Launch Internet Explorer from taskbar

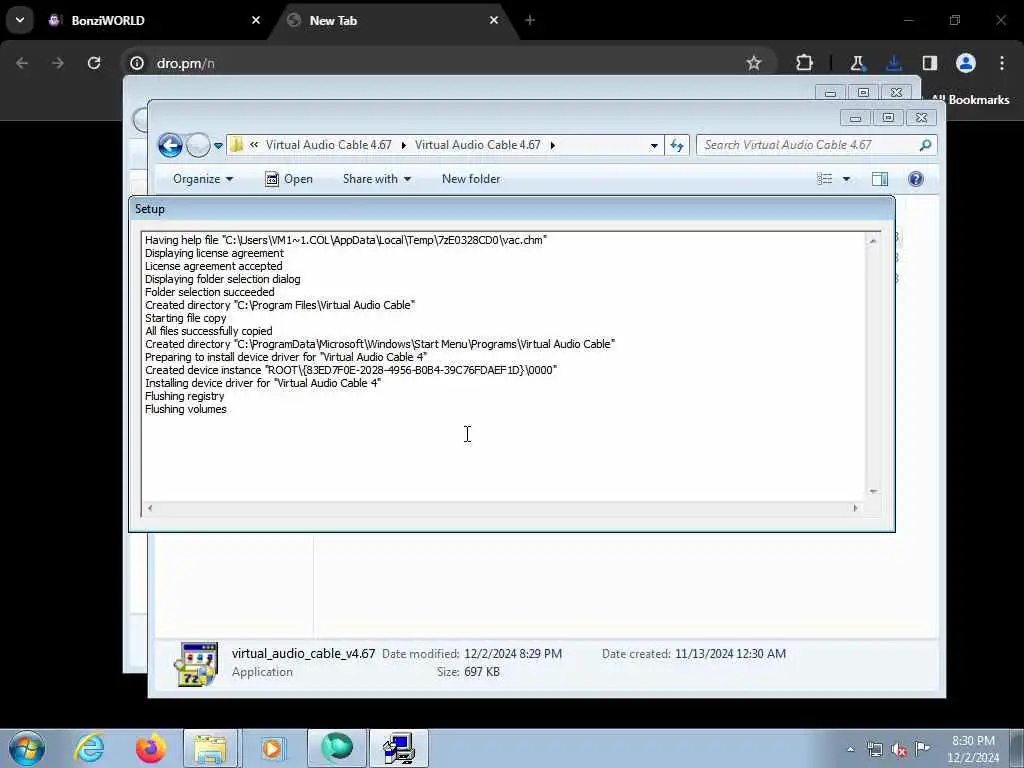[x=89, y=748]
